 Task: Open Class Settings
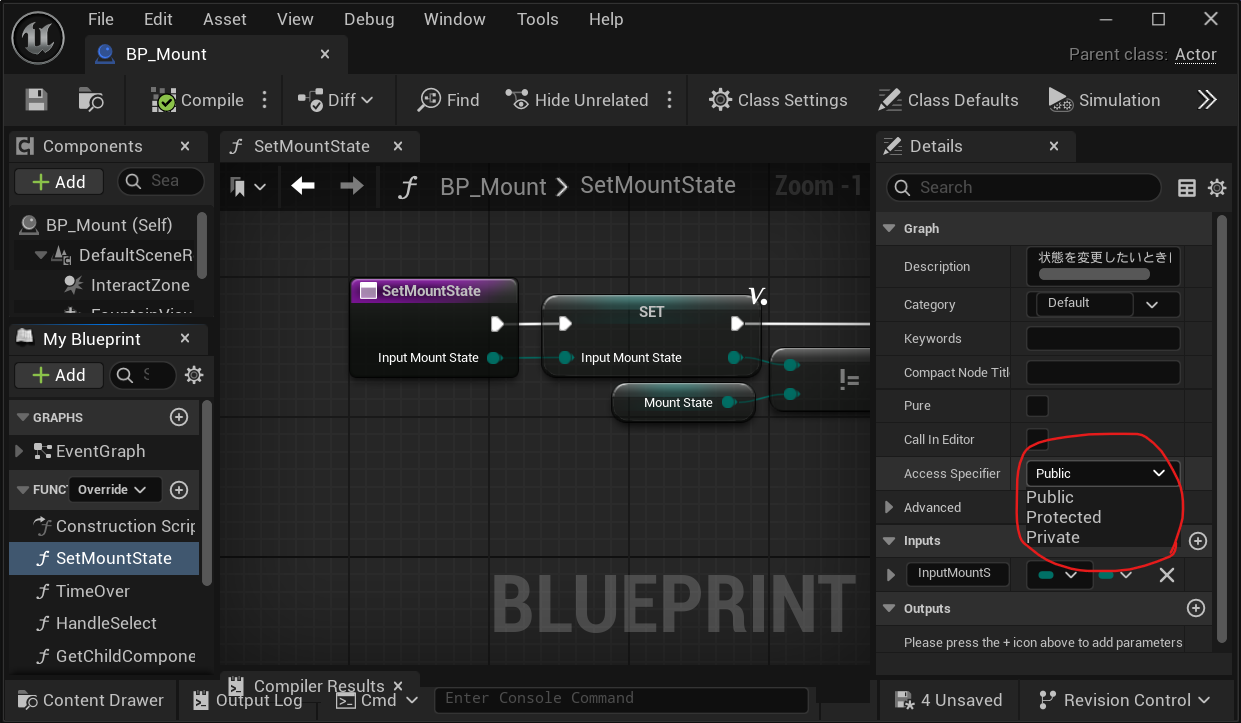(778, 100)
